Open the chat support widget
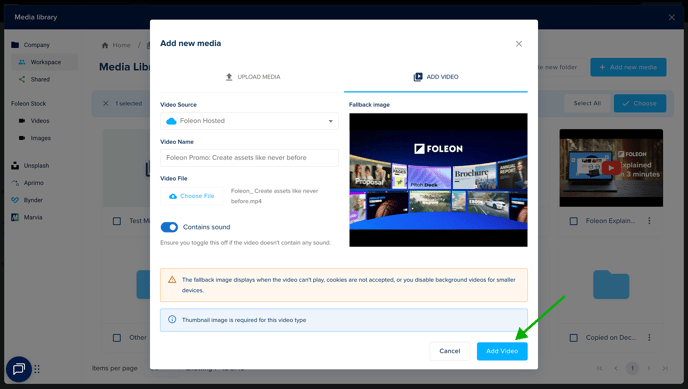Viewport: 688px width, 389px height. [x=18, y=369]
